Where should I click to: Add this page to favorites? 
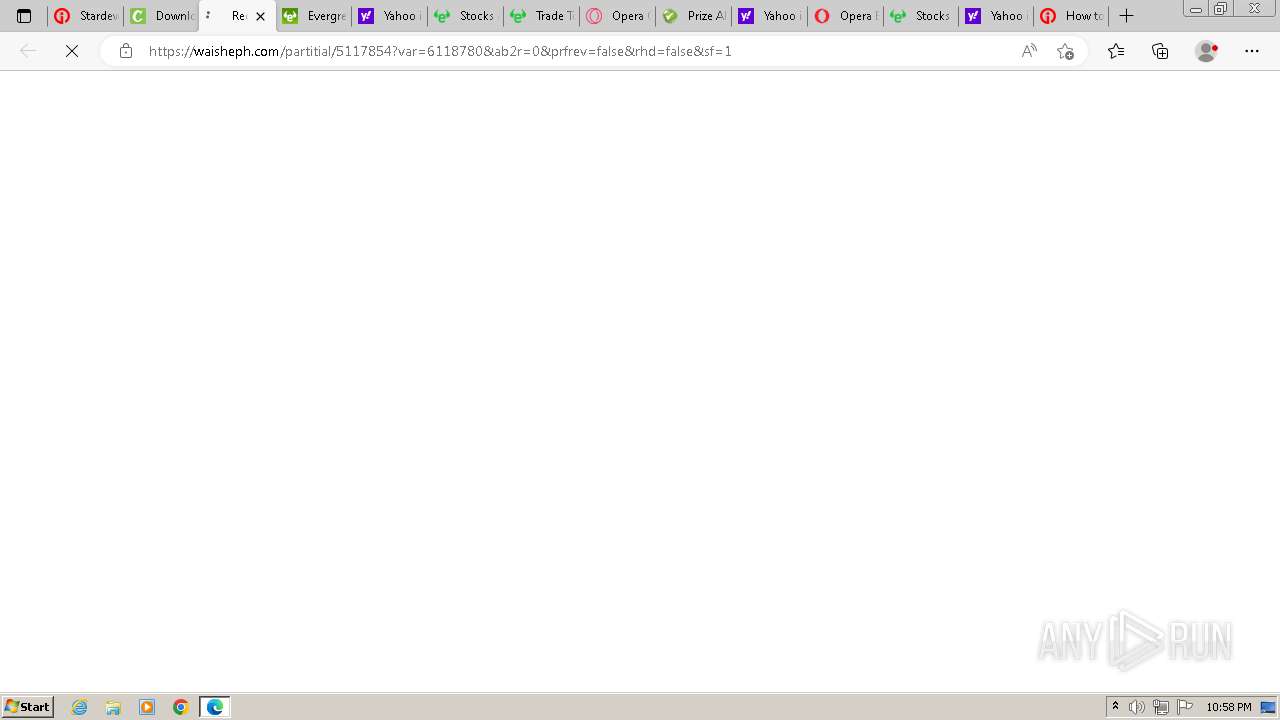coord(1065,51)
